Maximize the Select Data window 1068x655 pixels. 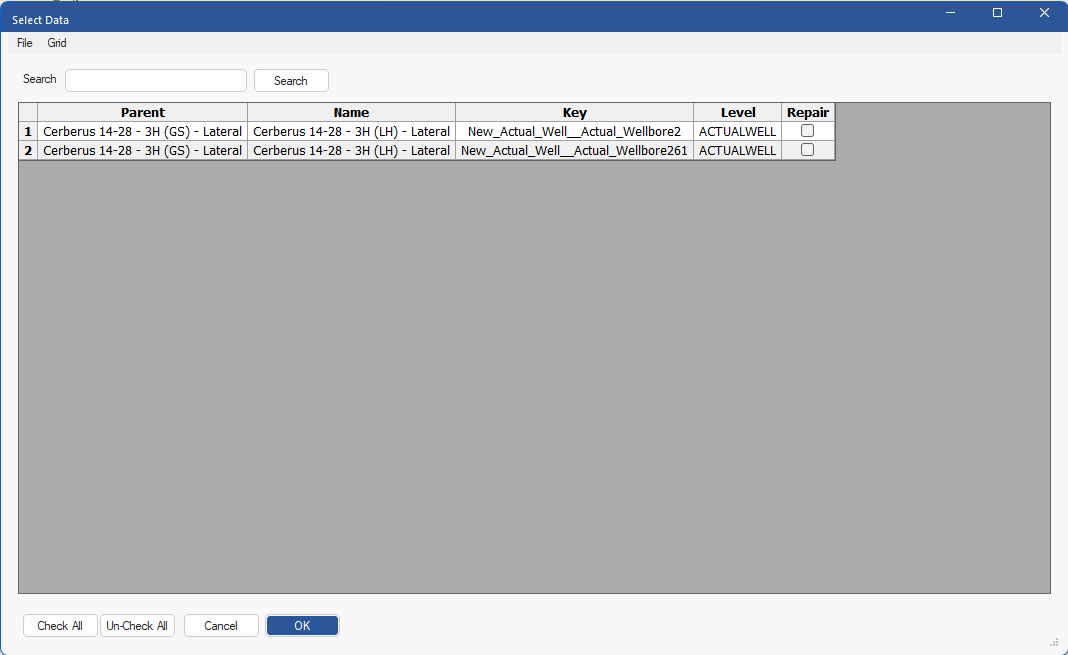(997, 13)
